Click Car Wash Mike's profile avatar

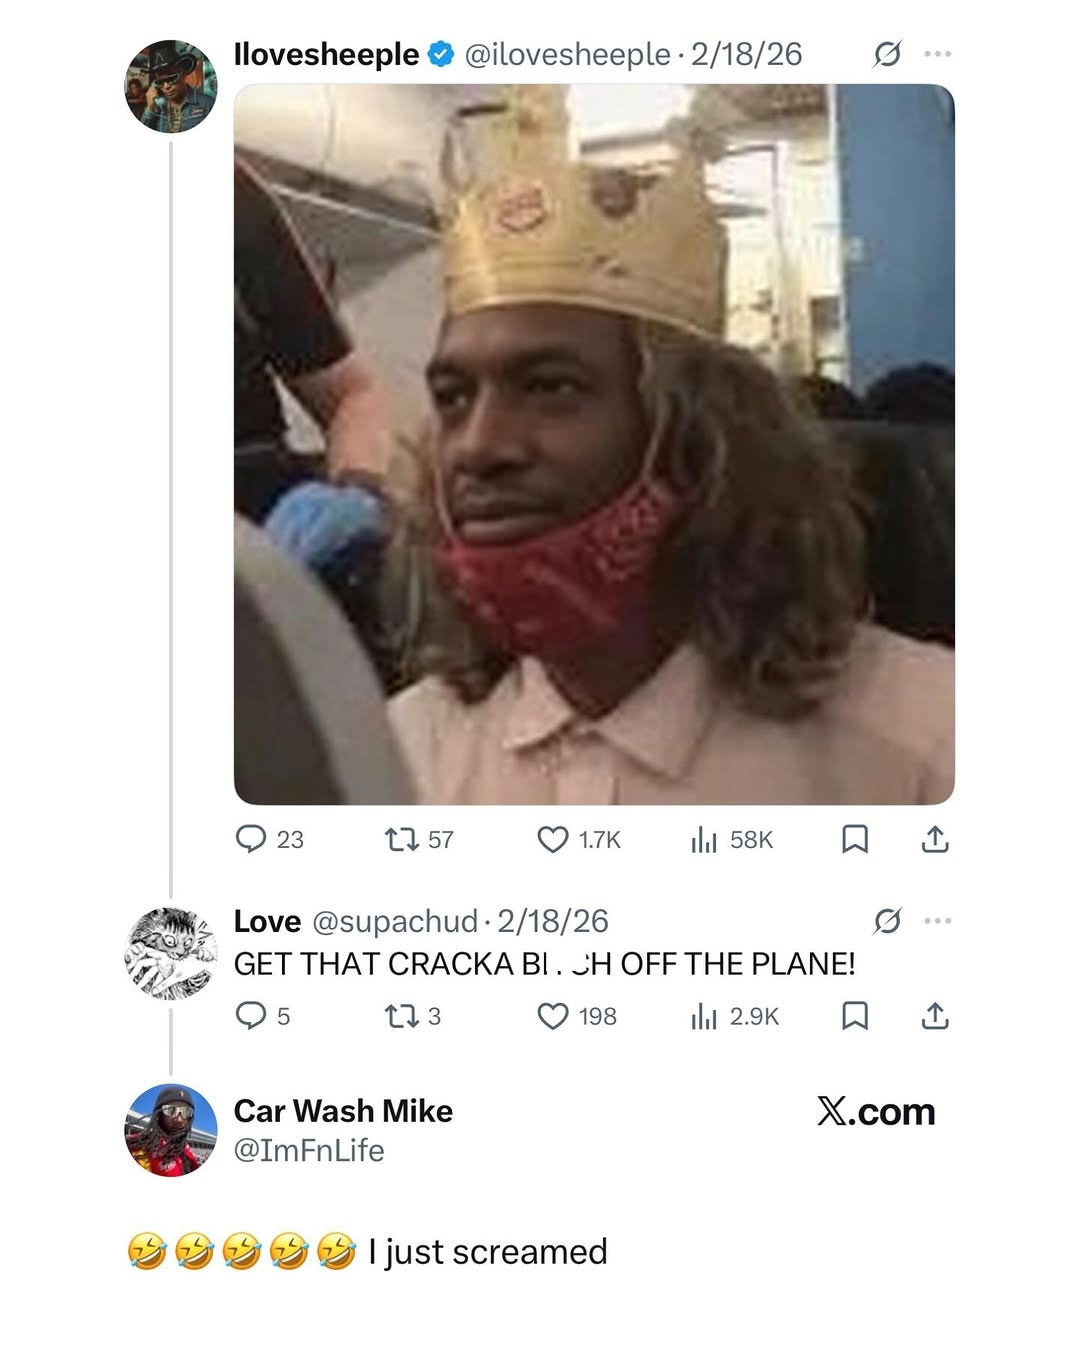click(x=170, y=1130)
